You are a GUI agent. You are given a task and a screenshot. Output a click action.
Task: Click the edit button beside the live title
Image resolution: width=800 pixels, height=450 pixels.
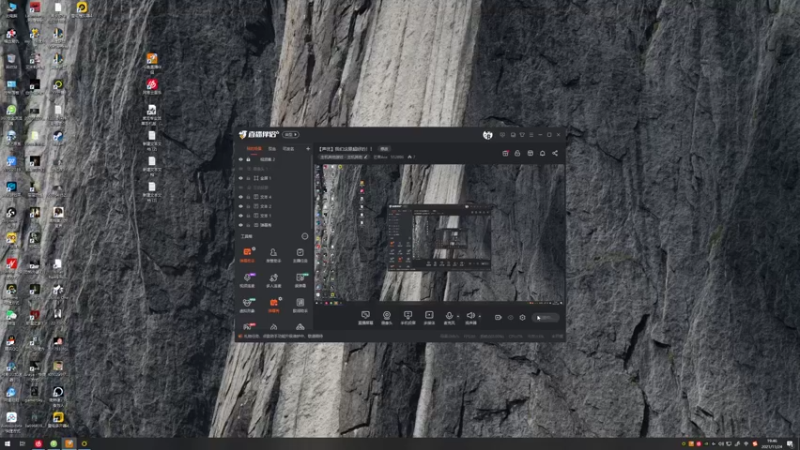[384, 149]
